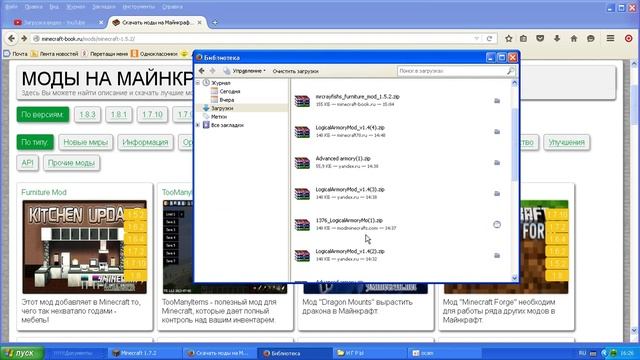Click the Library downloads list scrollbar thumb

tap(514, 145)
